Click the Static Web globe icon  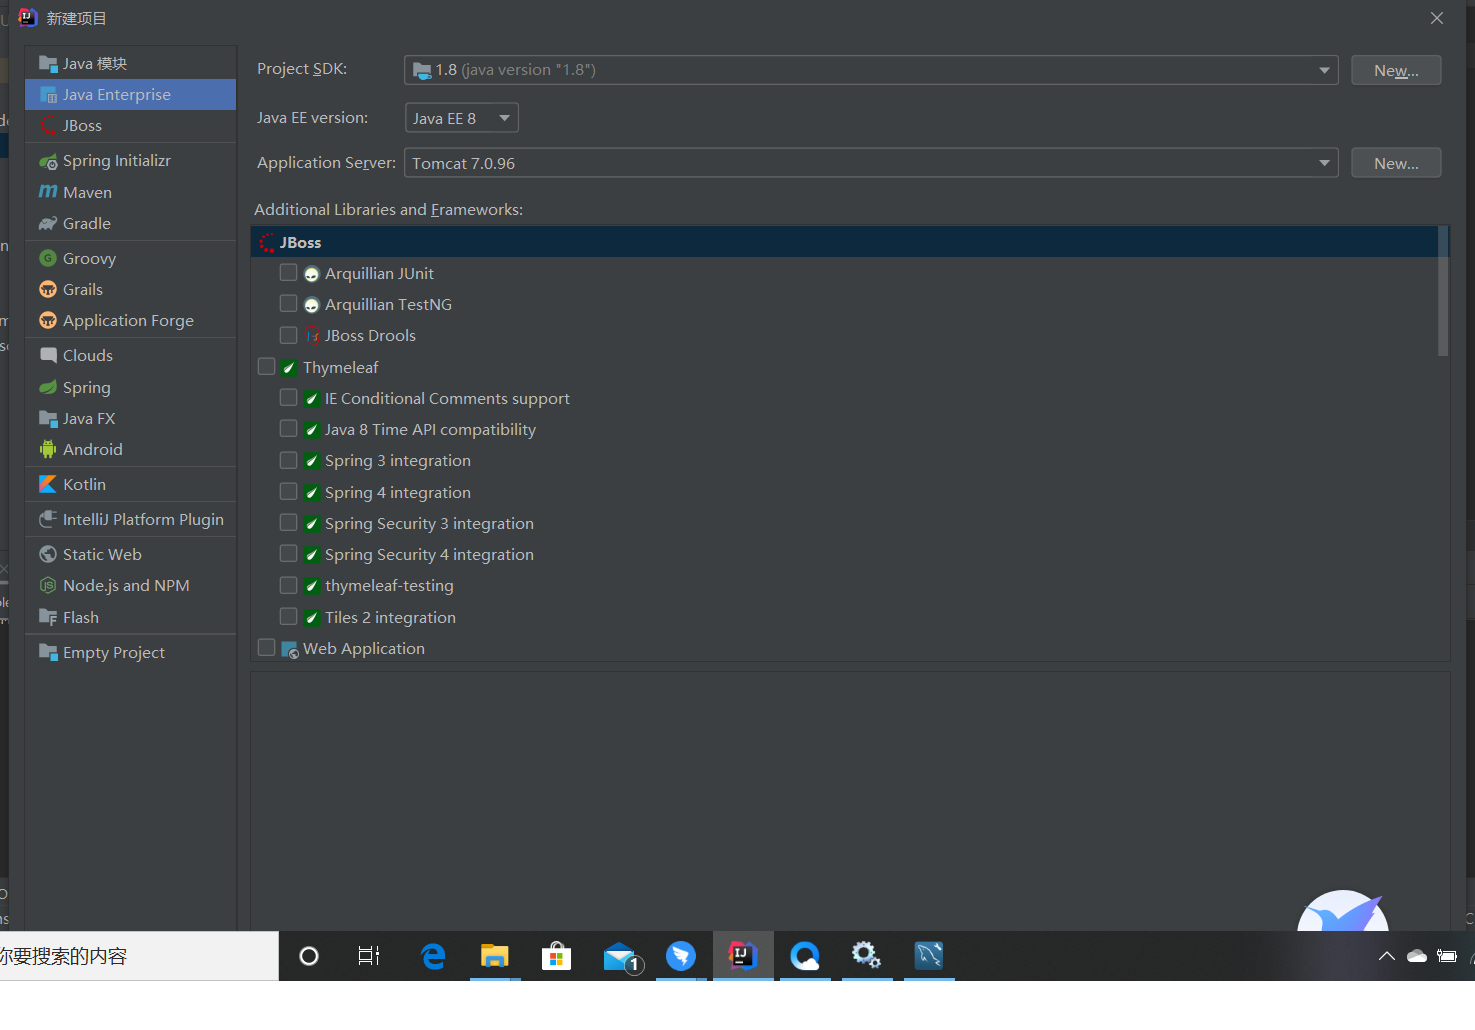(48, 554)
